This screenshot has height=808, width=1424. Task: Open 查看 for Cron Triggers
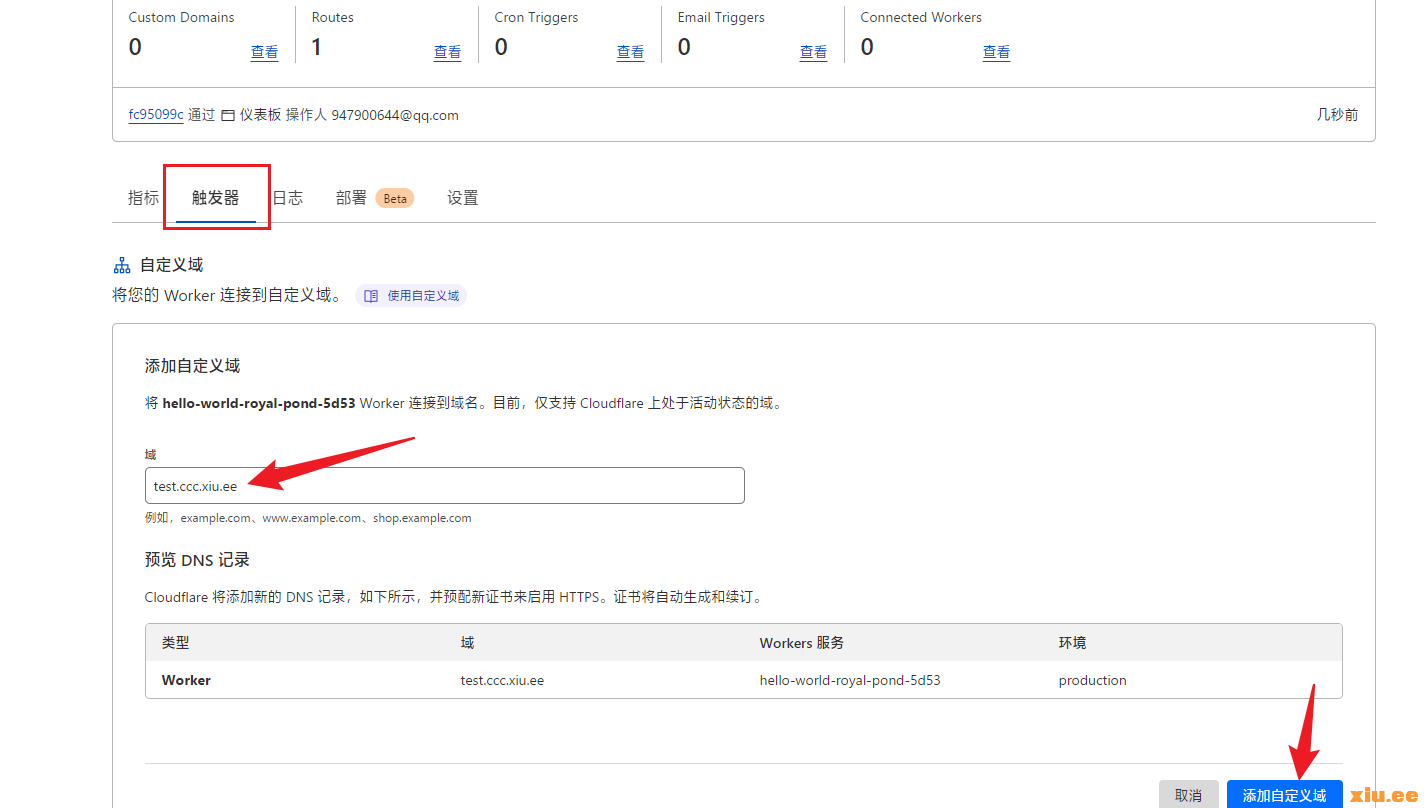pyautogui.click(x=630, y=52)
